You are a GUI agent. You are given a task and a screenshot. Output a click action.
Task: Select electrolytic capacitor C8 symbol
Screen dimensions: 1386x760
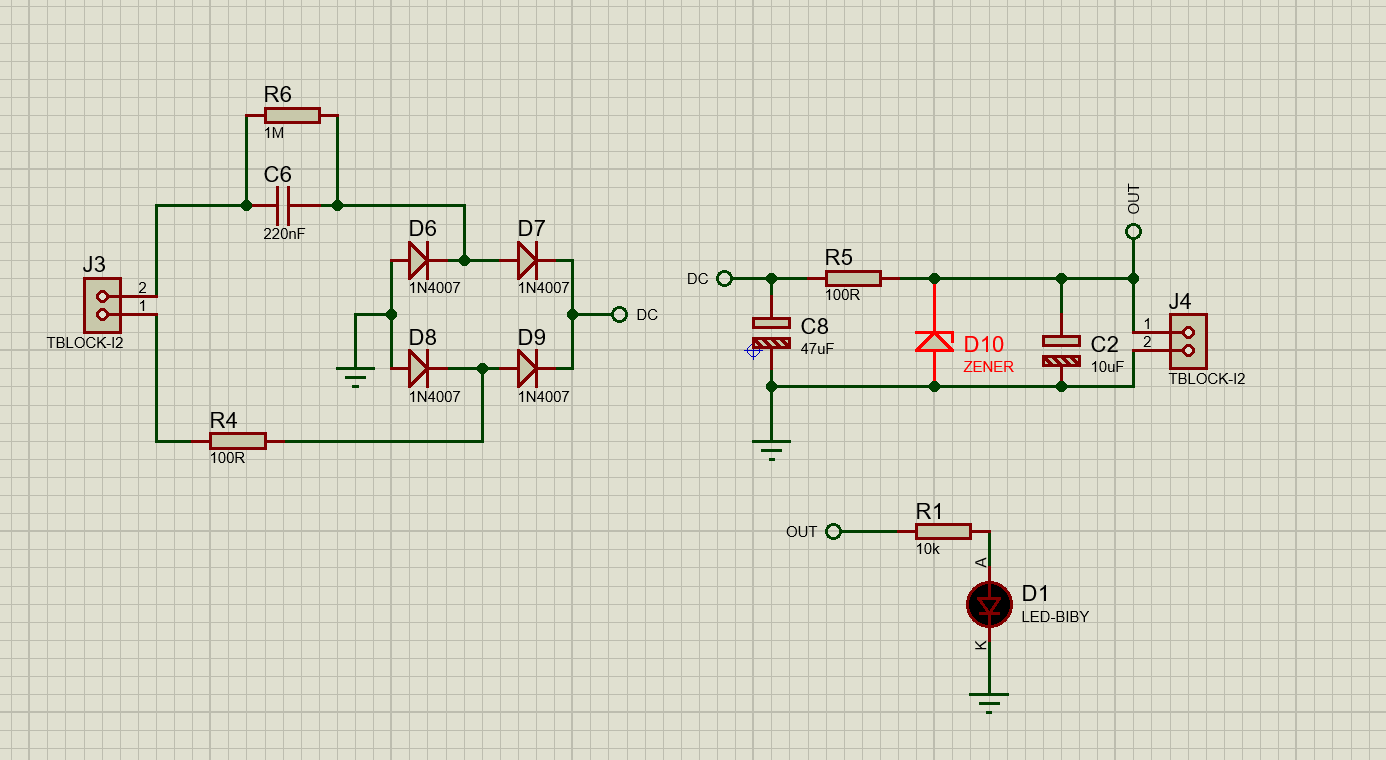pos(771,333)
